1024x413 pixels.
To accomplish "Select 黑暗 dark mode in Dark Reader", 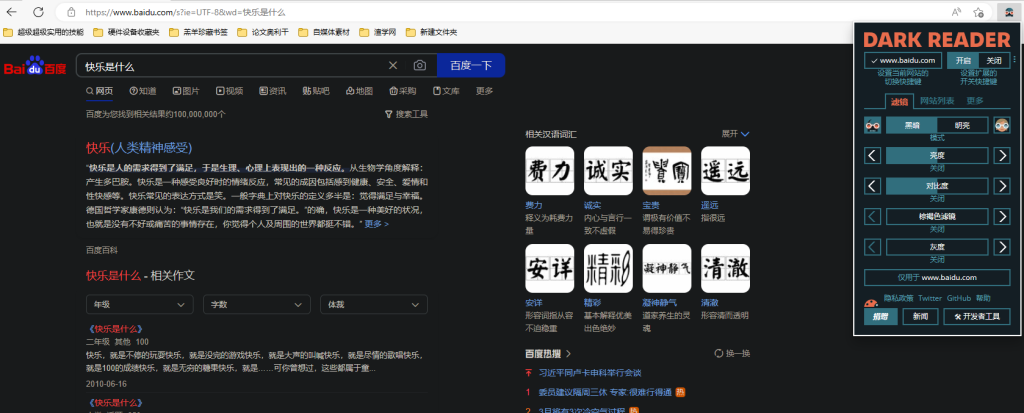I will [912, 125].
